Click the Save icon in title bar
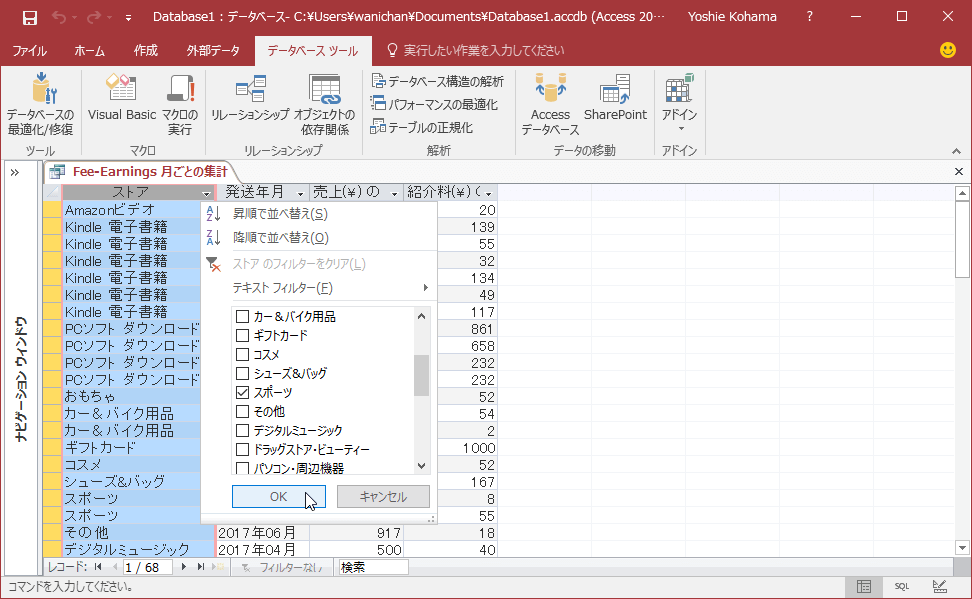Screen dimensions: 972x599 point(29,17)
